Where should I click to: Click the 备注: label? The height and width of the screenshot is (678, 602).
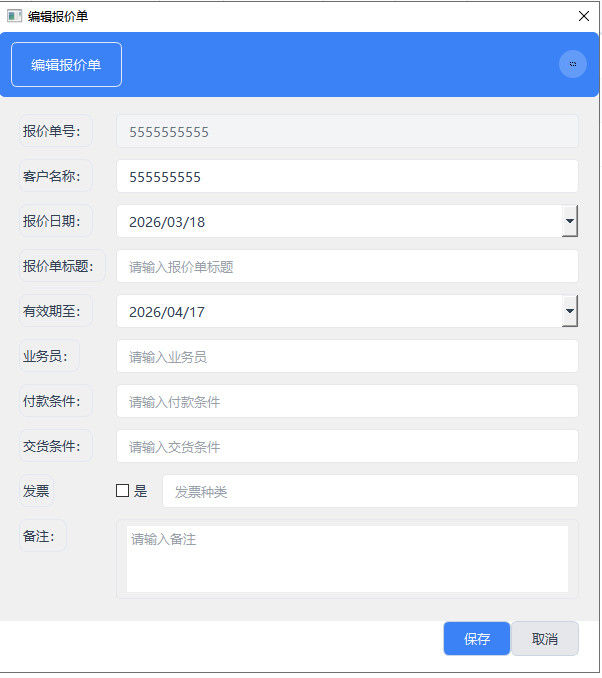coord(43,536)
